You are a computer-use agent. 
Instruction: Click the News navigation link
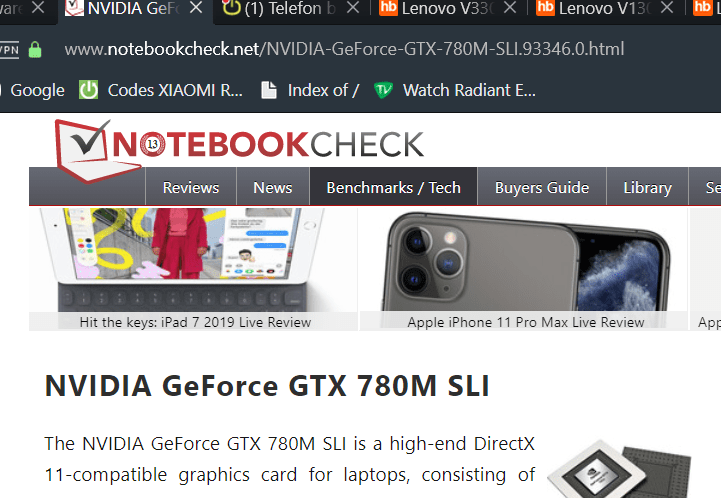pyautogui.click(x=273, y=188)
